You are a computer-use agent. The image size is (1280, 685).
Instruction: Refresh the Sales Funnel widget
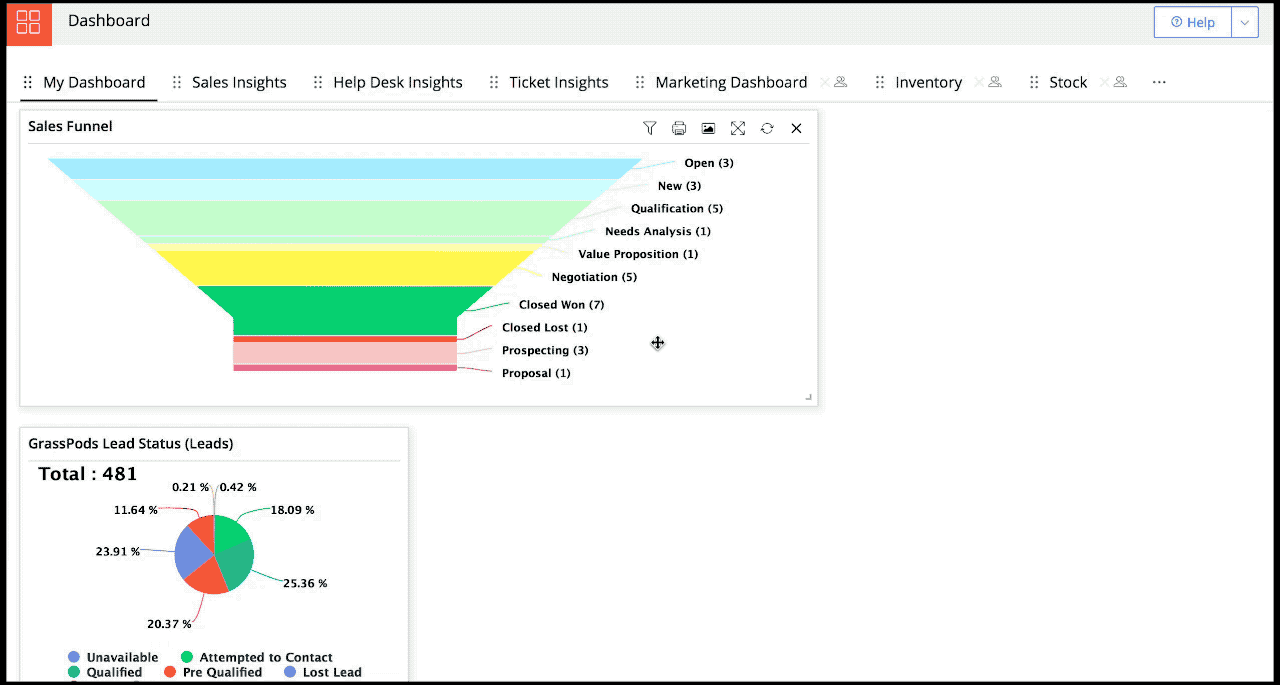tap(766, 128)
